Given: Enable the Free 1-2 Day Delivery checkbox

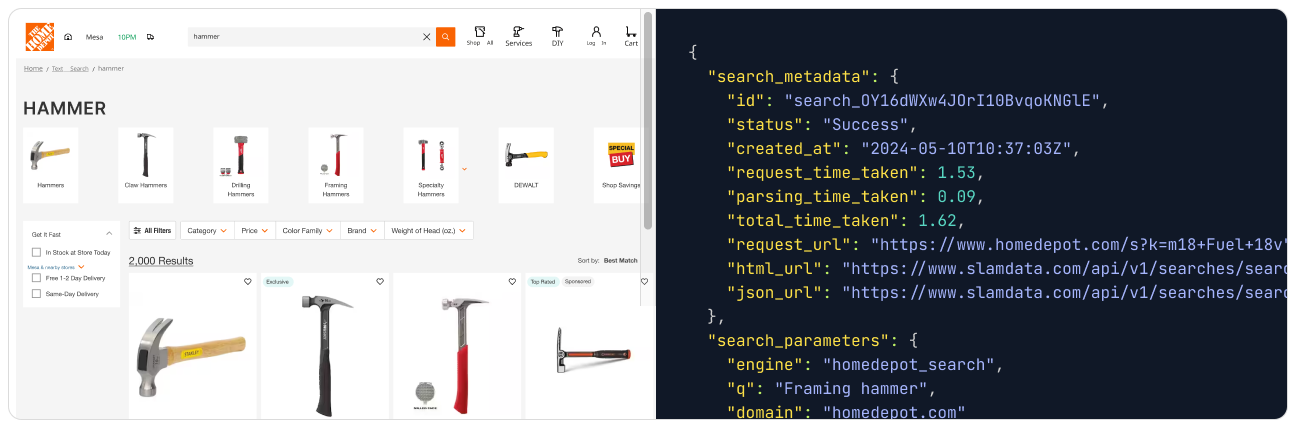Looking at the screenshot, I should click(x=37, y=278).
